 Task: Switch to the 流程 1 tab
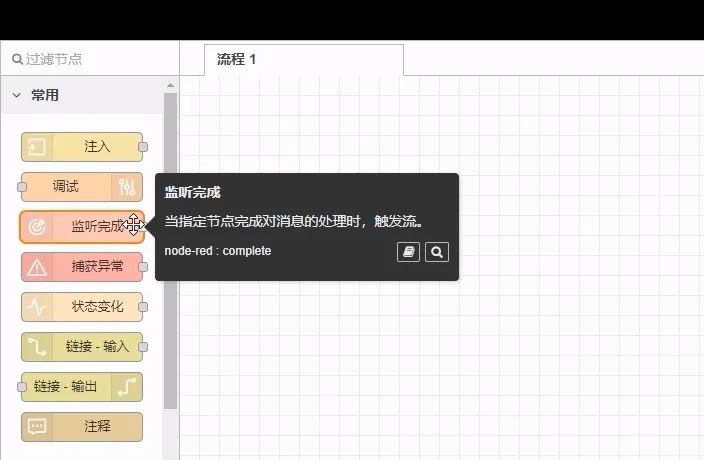coord(304,59)
